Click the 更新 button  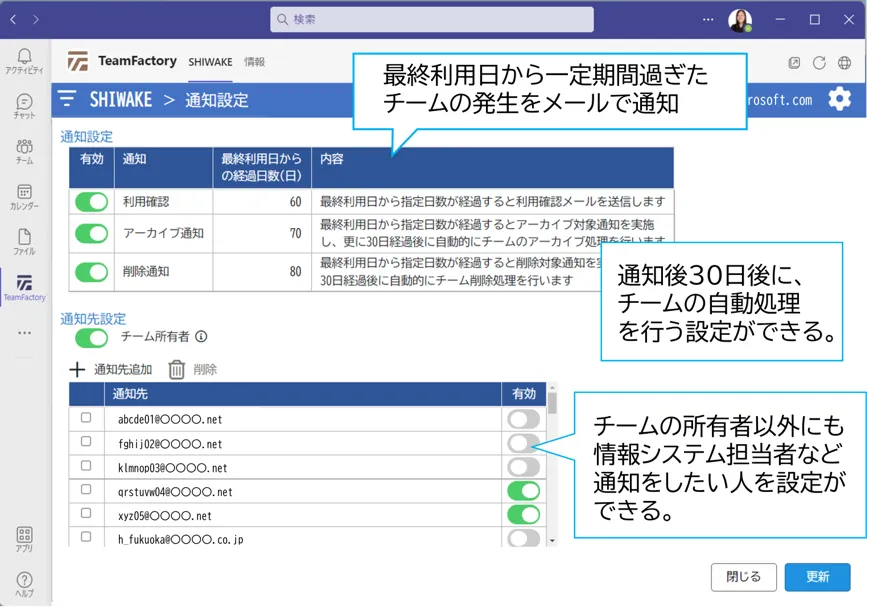click(x=817, y=577)
